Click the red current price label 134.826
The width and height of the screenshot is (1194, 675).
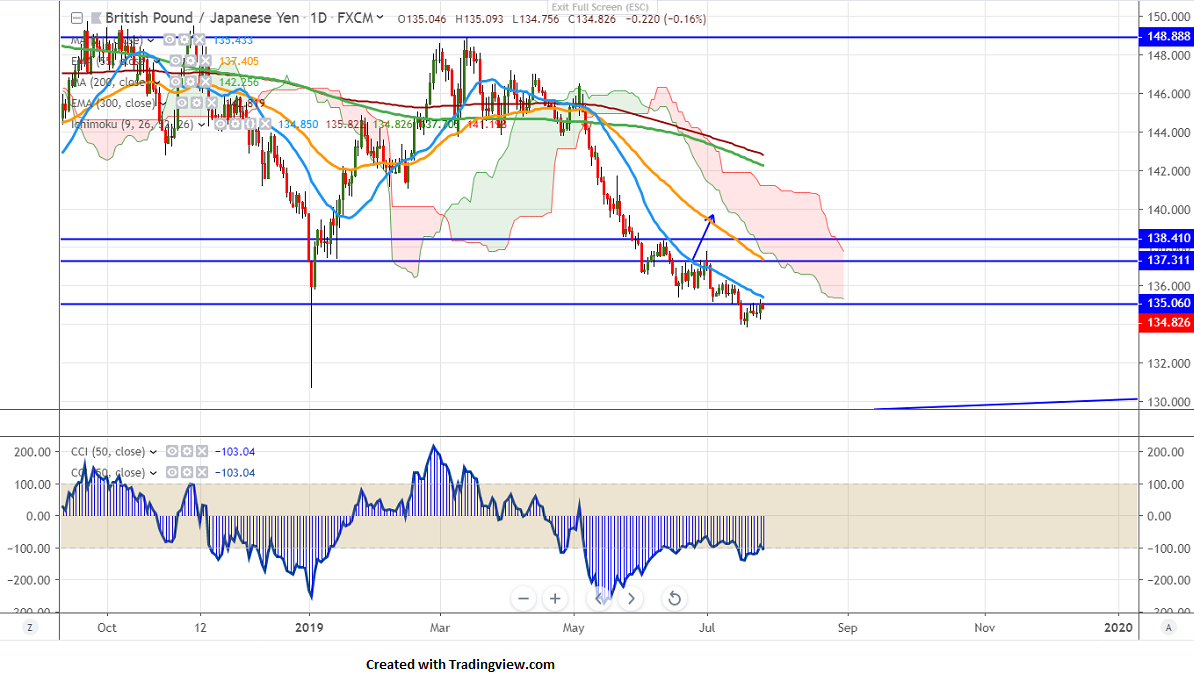tap(1166, 323)
